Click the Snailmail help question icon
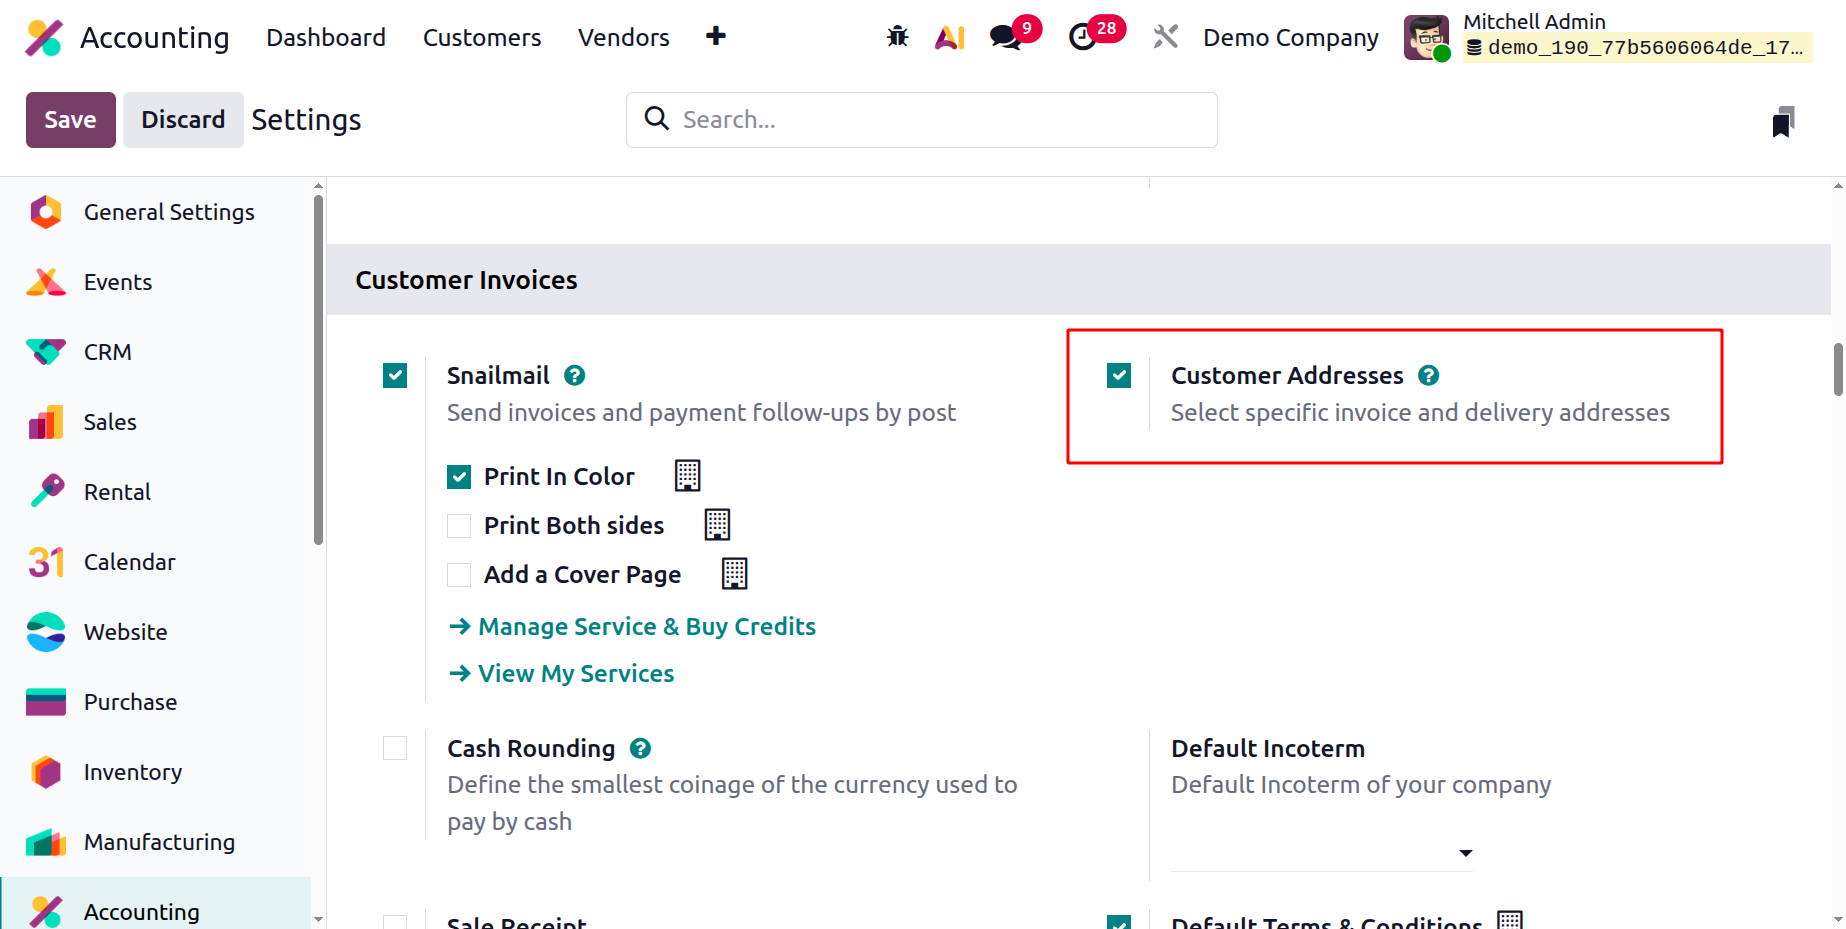Viewport: 1846px width, 929px height. [574, 375]
